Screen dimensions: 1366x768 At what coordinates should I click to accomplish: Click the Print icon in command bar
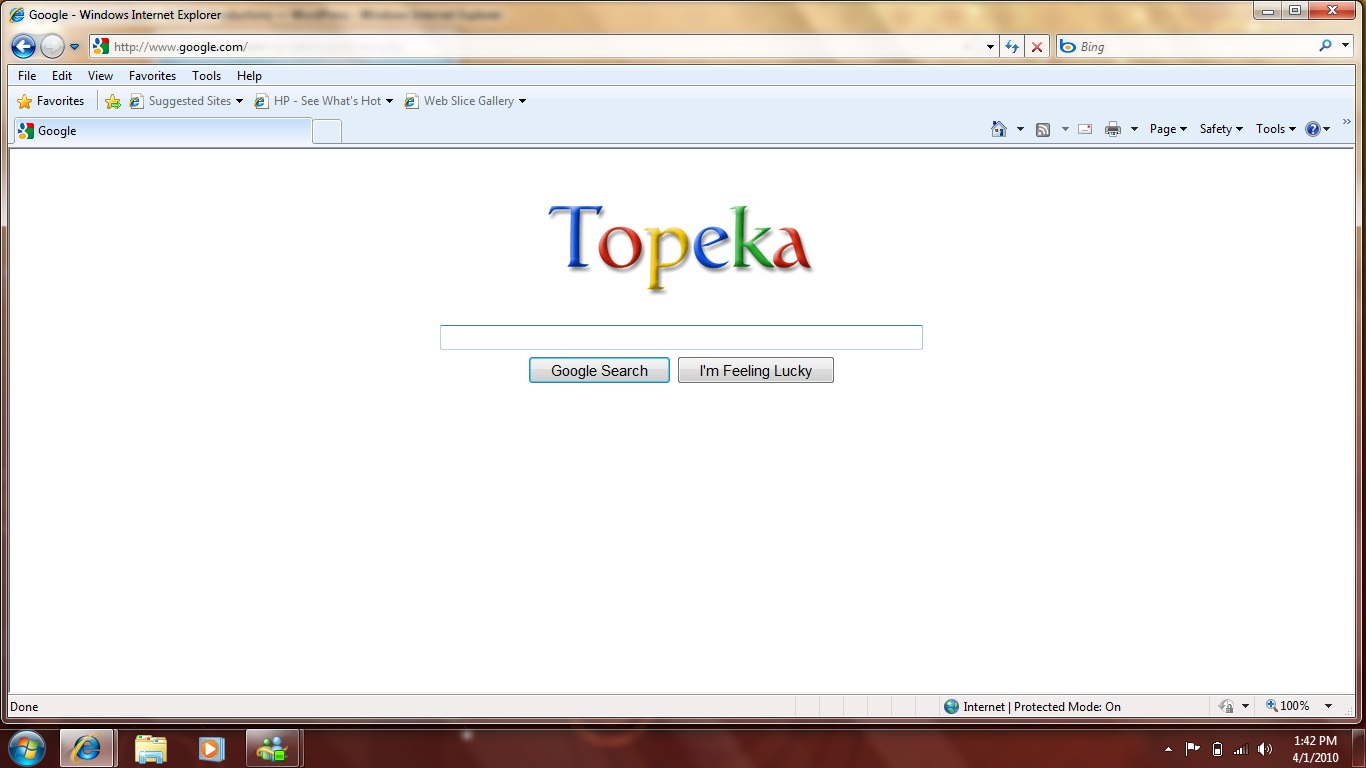point(1112,129)
